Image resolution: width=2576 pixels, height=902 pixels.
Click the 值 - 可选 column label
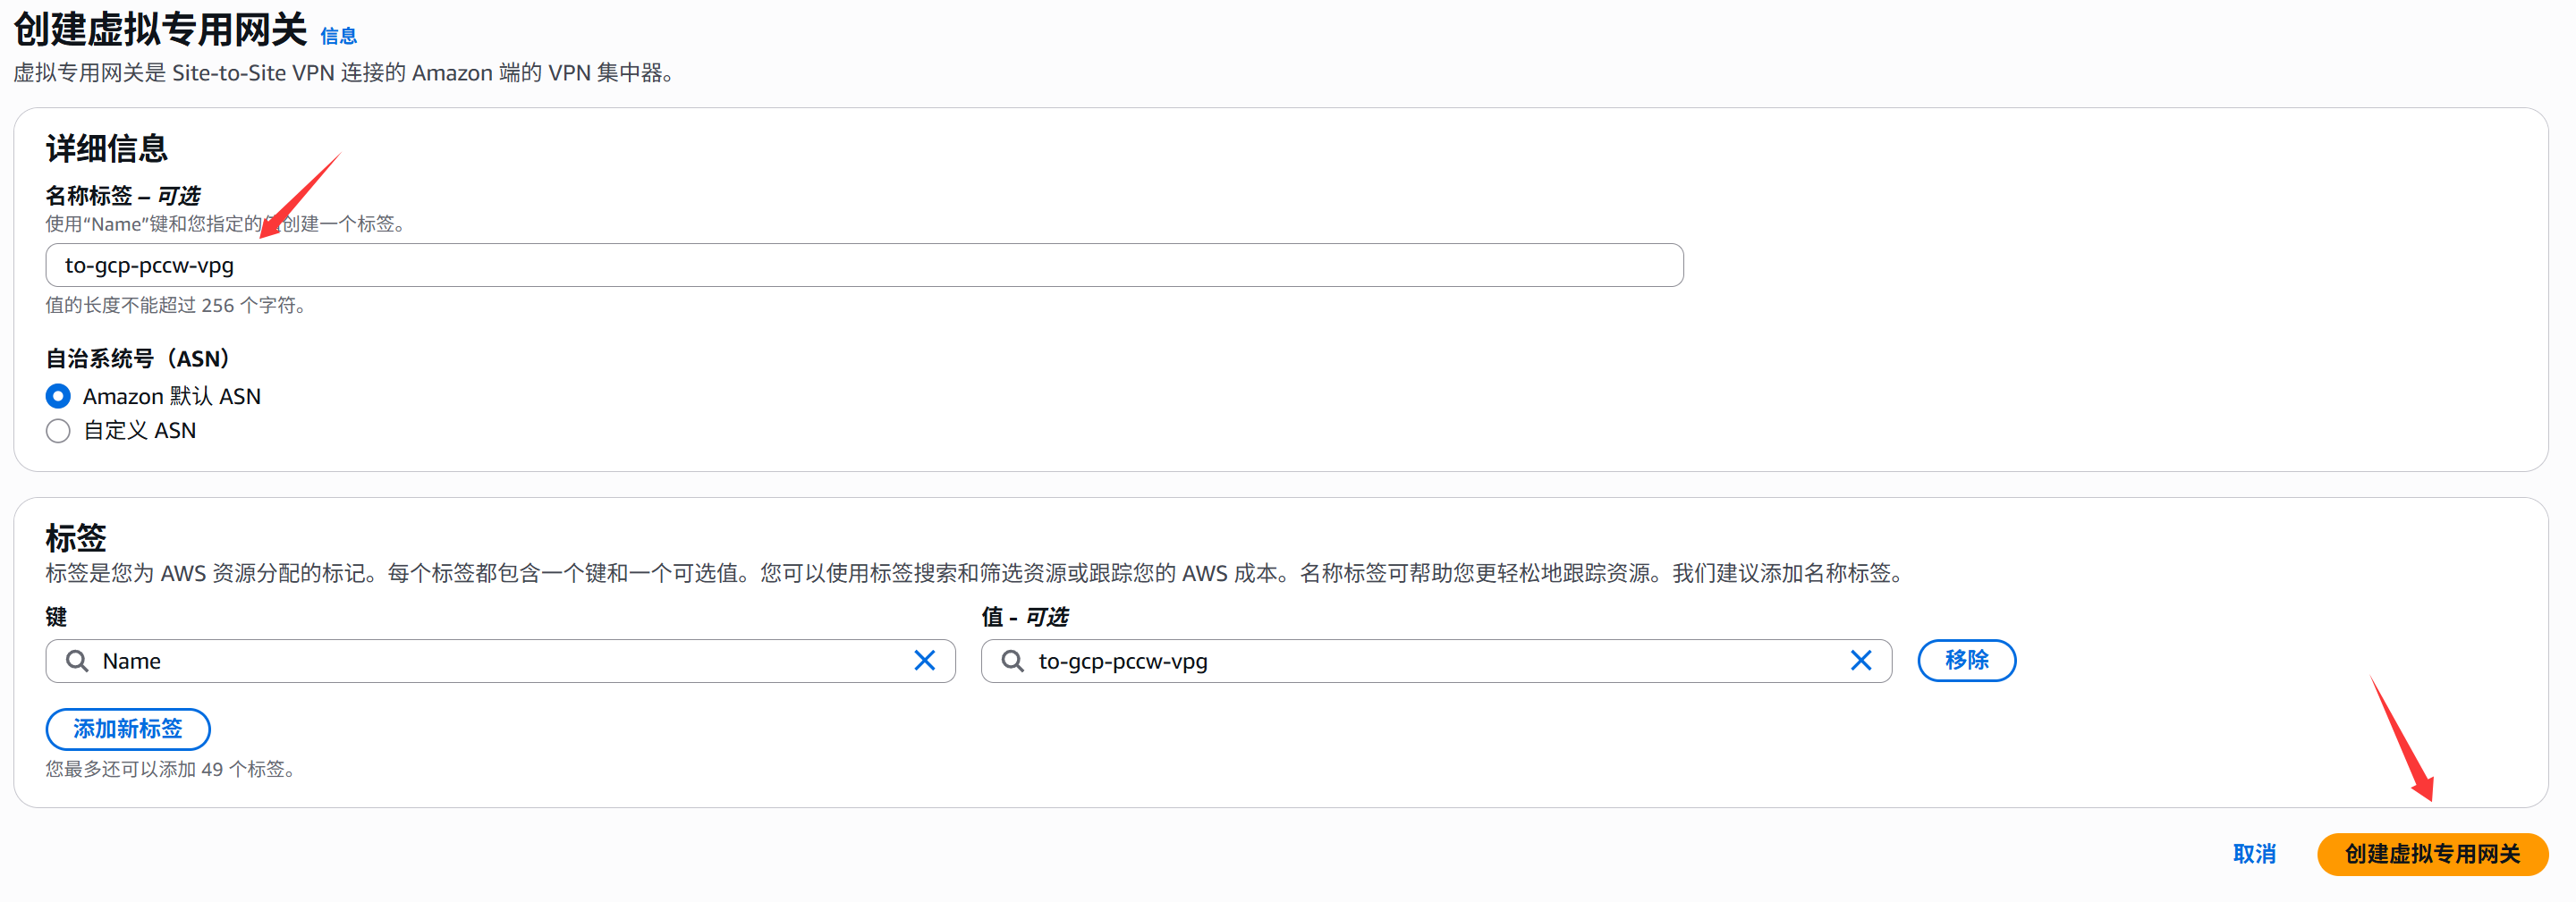click(x=1025, y=617)
